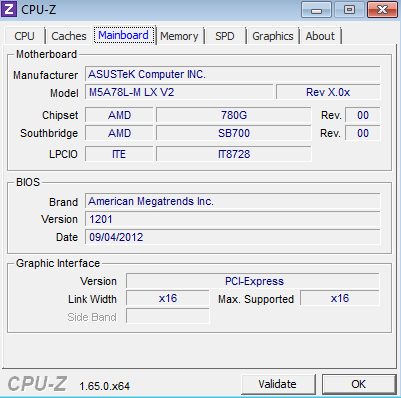Viewport: 401px width, 398px height.
Task: Click the ITE LPCIO vendor field
Action: pos(119,154)
